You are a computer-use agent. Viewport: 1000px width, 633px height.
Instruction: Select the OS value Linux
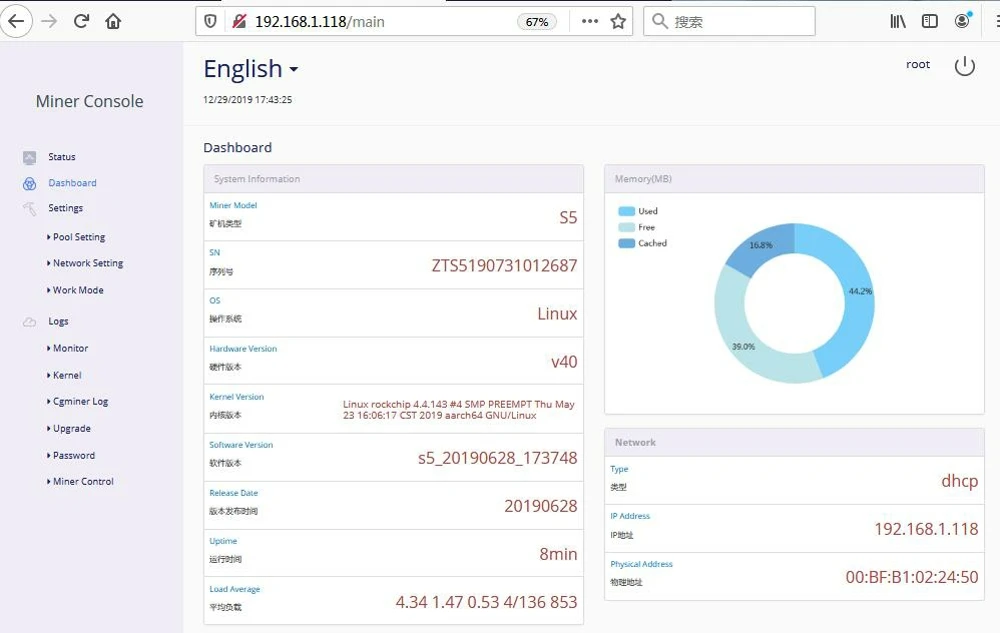tap(557, 314)
